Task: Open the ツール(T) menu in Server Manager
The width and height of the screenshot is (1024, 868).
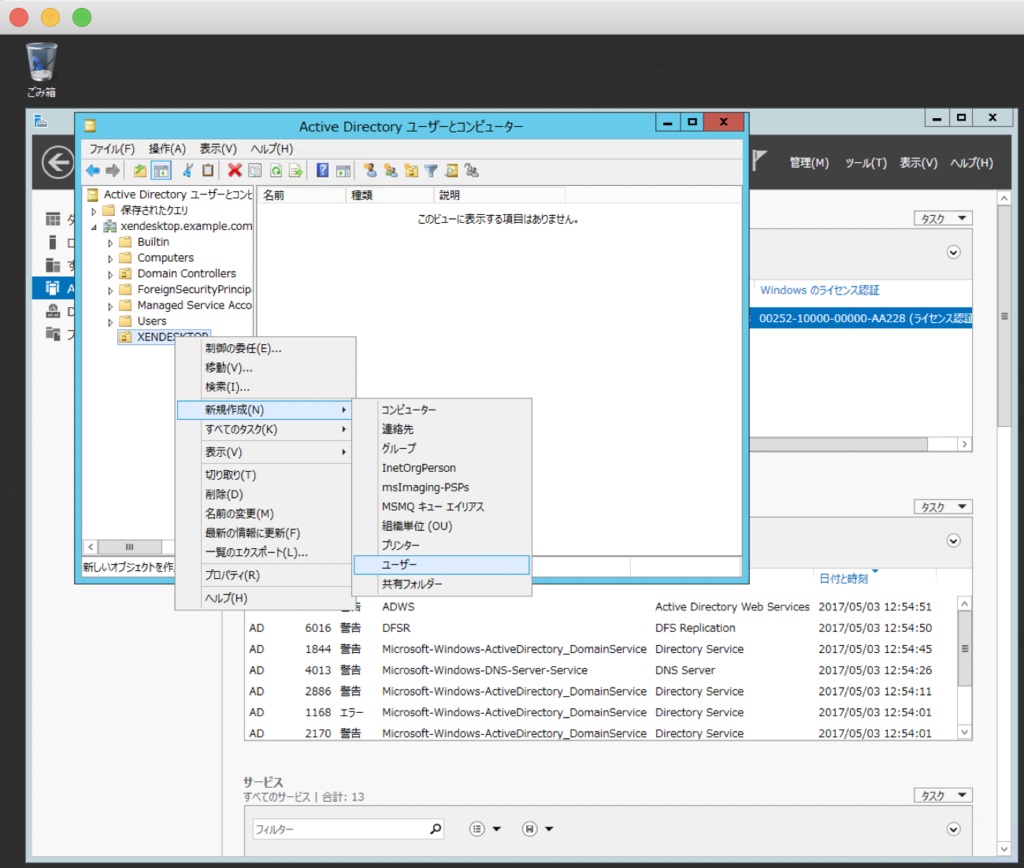Action: tap(866, 163)
